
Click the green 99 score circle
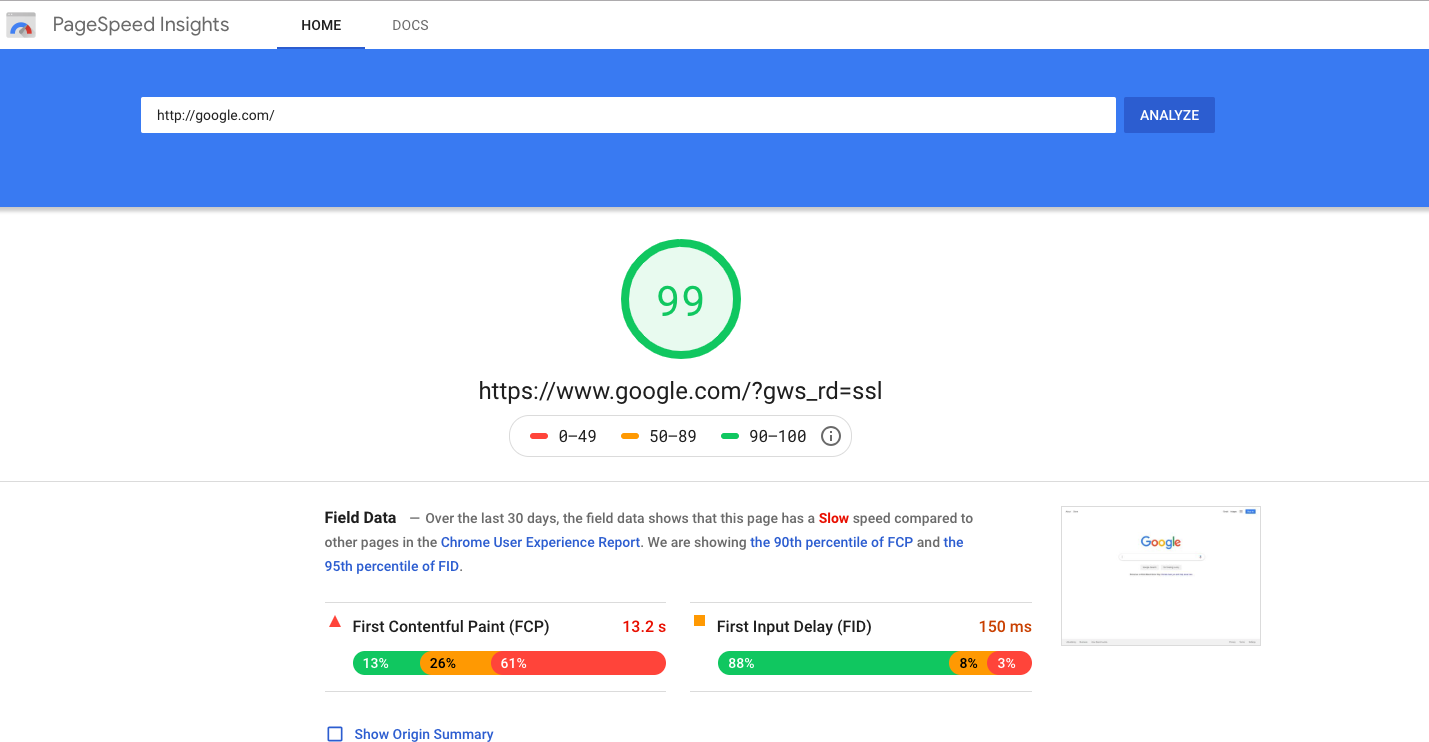point(680,299)
